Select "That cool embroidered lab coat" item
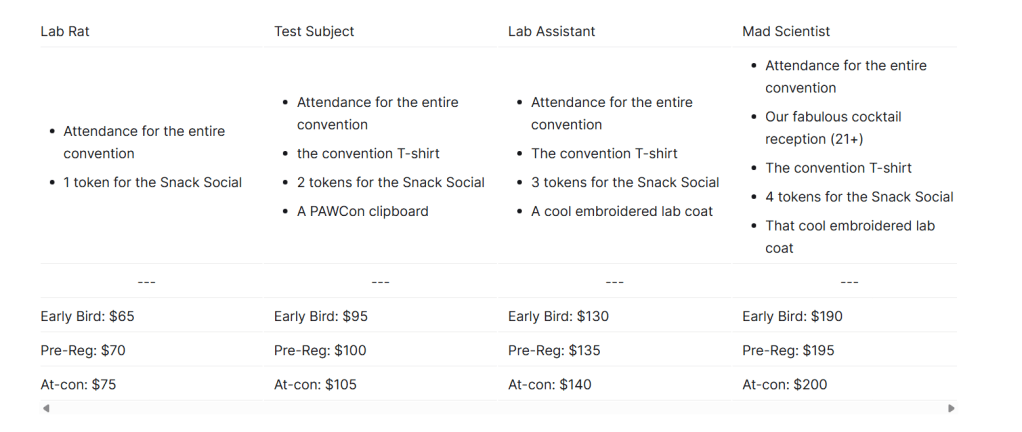The width and height of the screenshot is (1022, 432). point(849,236)
